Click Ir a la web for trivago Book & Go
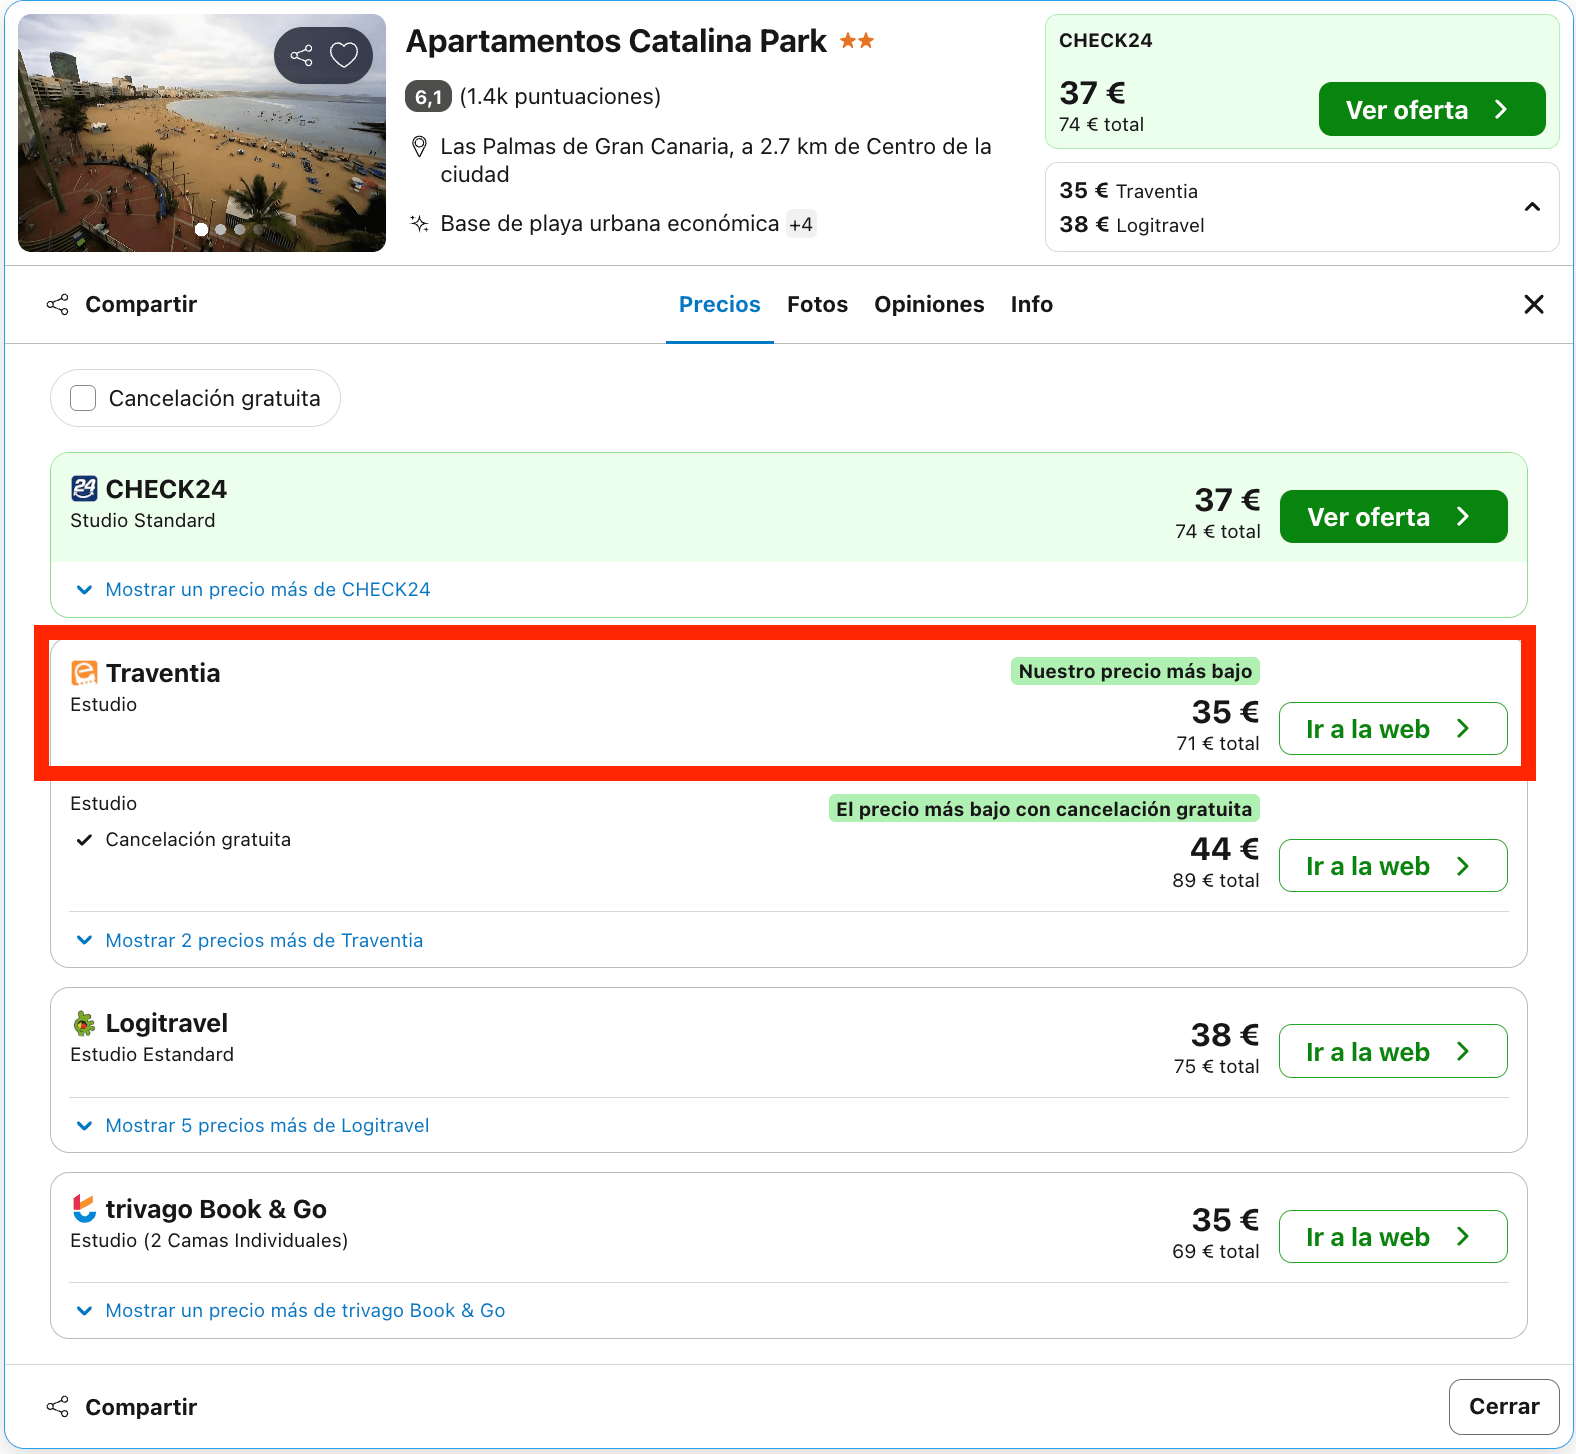 tap(1394, 1236)
